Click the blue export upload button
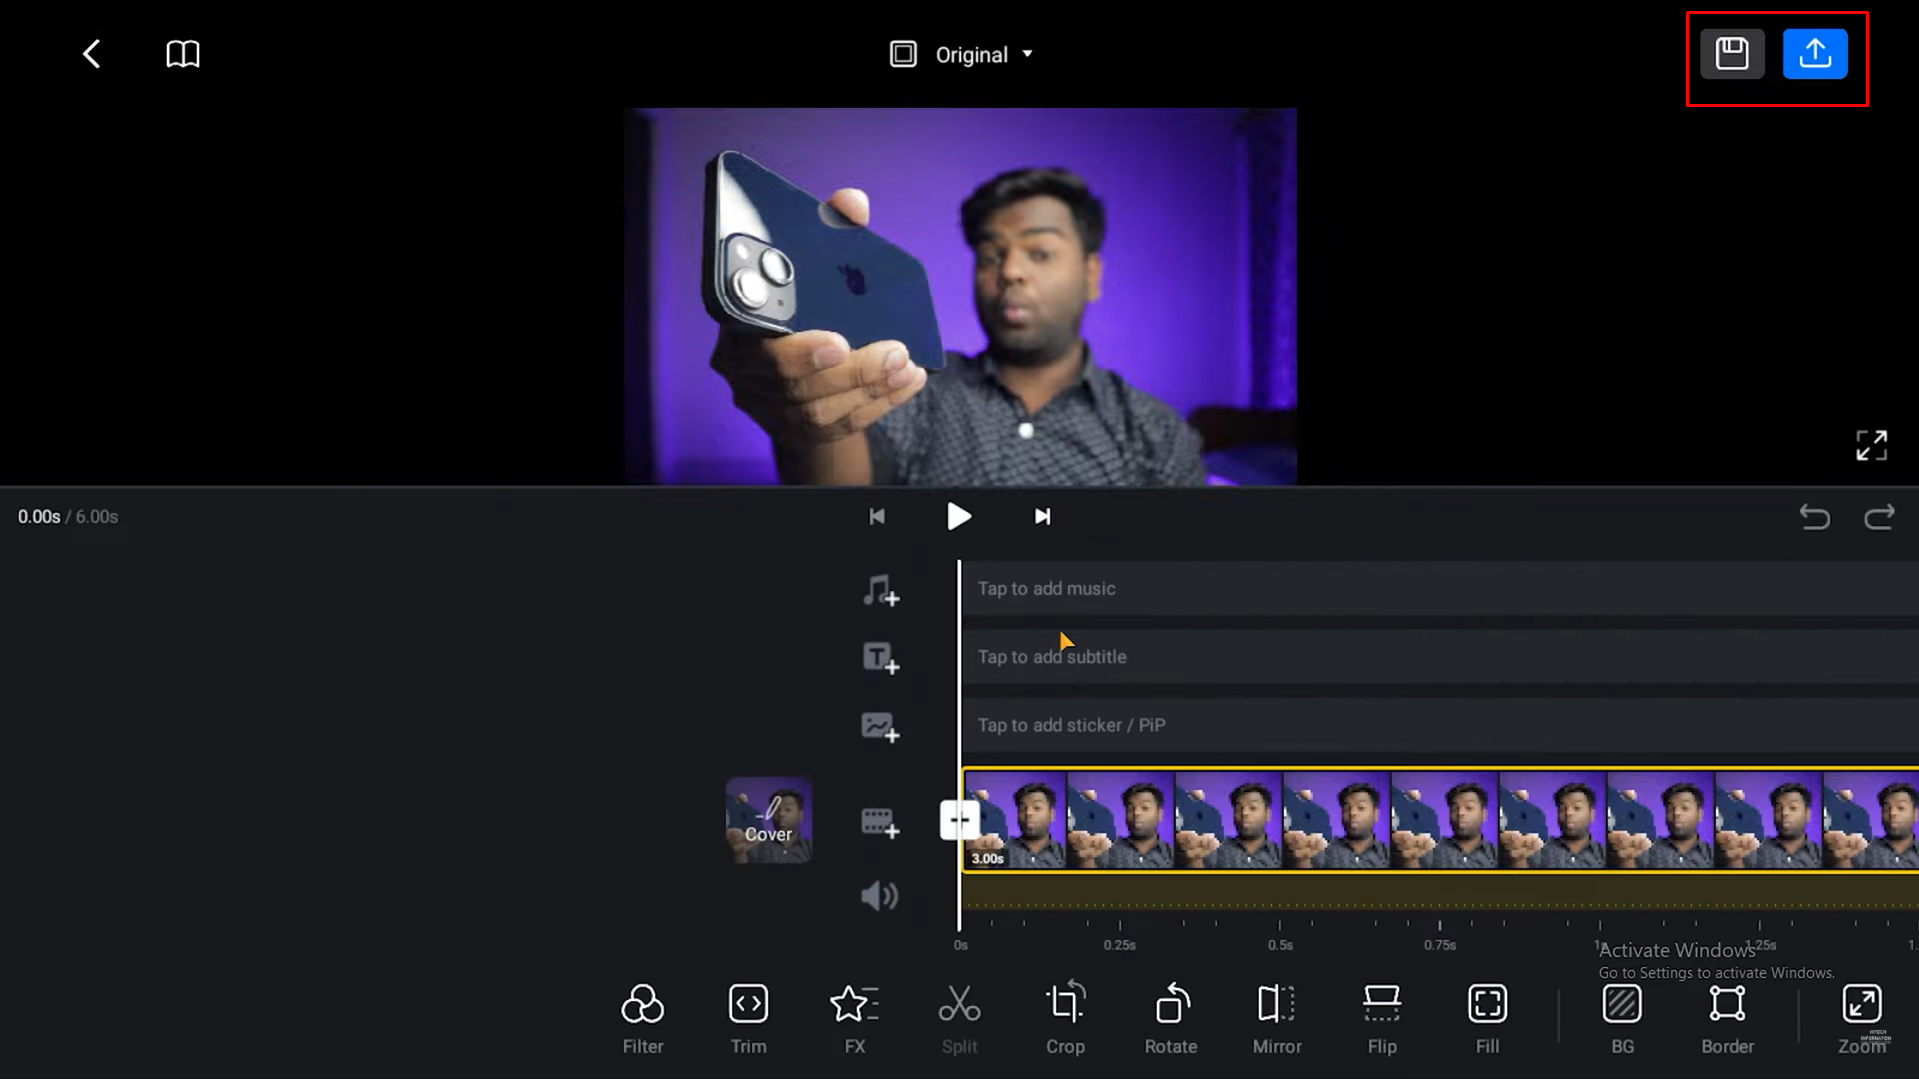Viewport: 1919px width, 1079px height. pyautogui.click(x=1816, y=54)
